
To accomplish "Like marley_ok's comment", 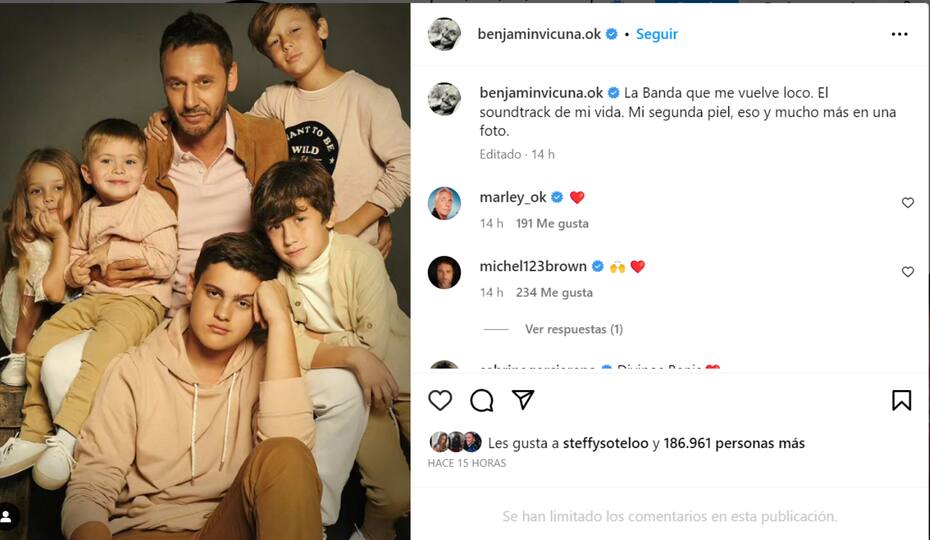I will (x=908, y=203).
